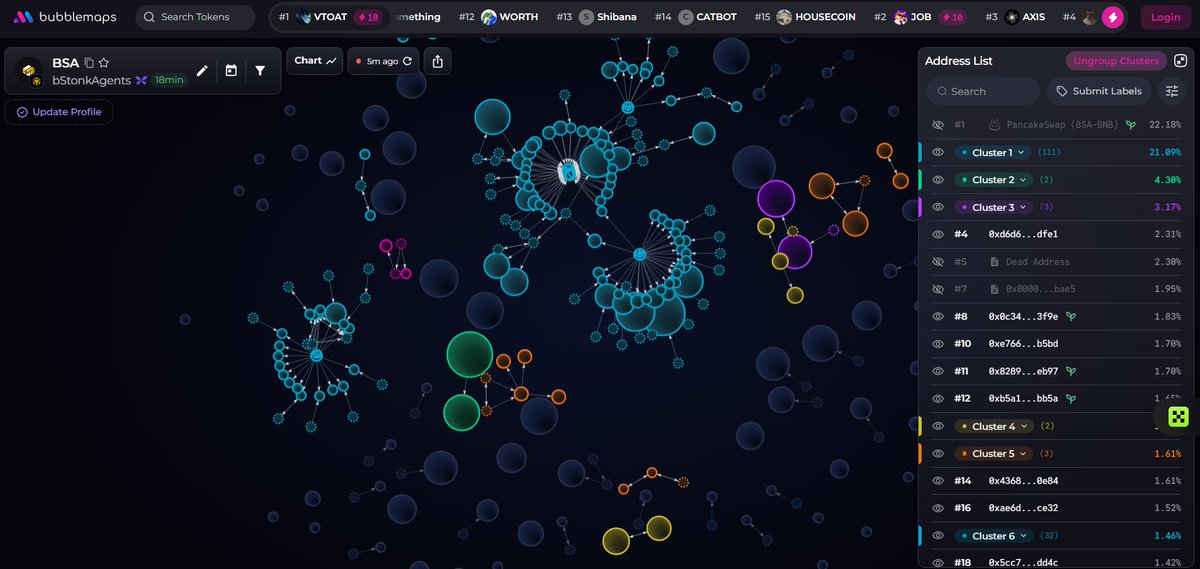
Task: Click the 18min age badge
Action: tap(169, 80)
